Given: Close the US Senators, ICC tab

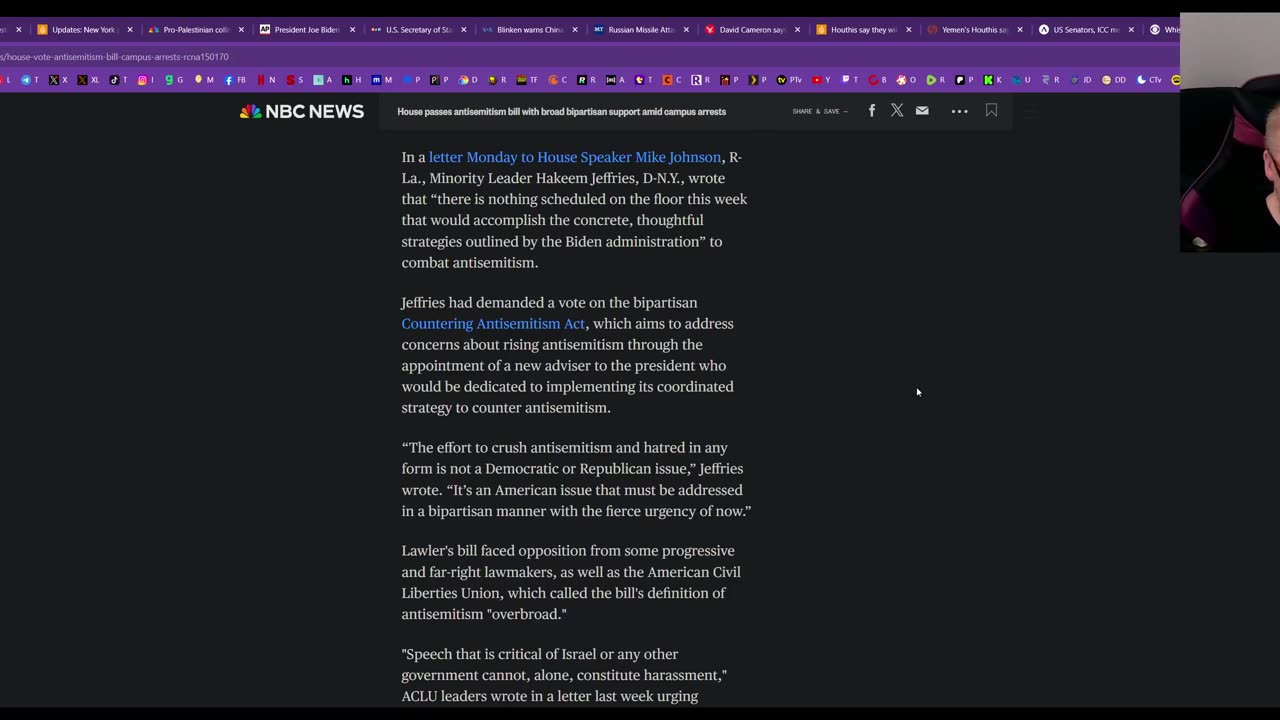Looking at the screenshot, I should tap(1131, 30).
